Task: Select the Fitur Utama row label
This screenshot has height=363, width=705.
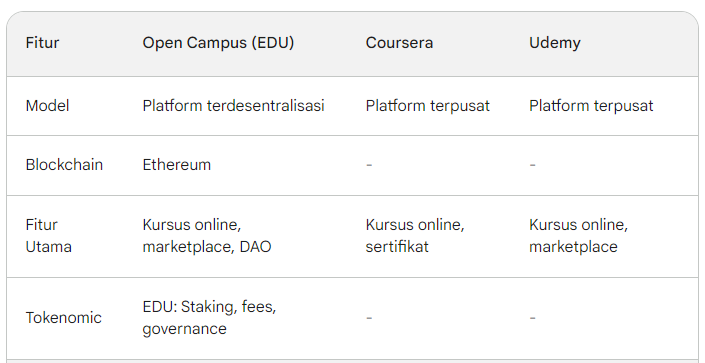Action: point(49,235)
